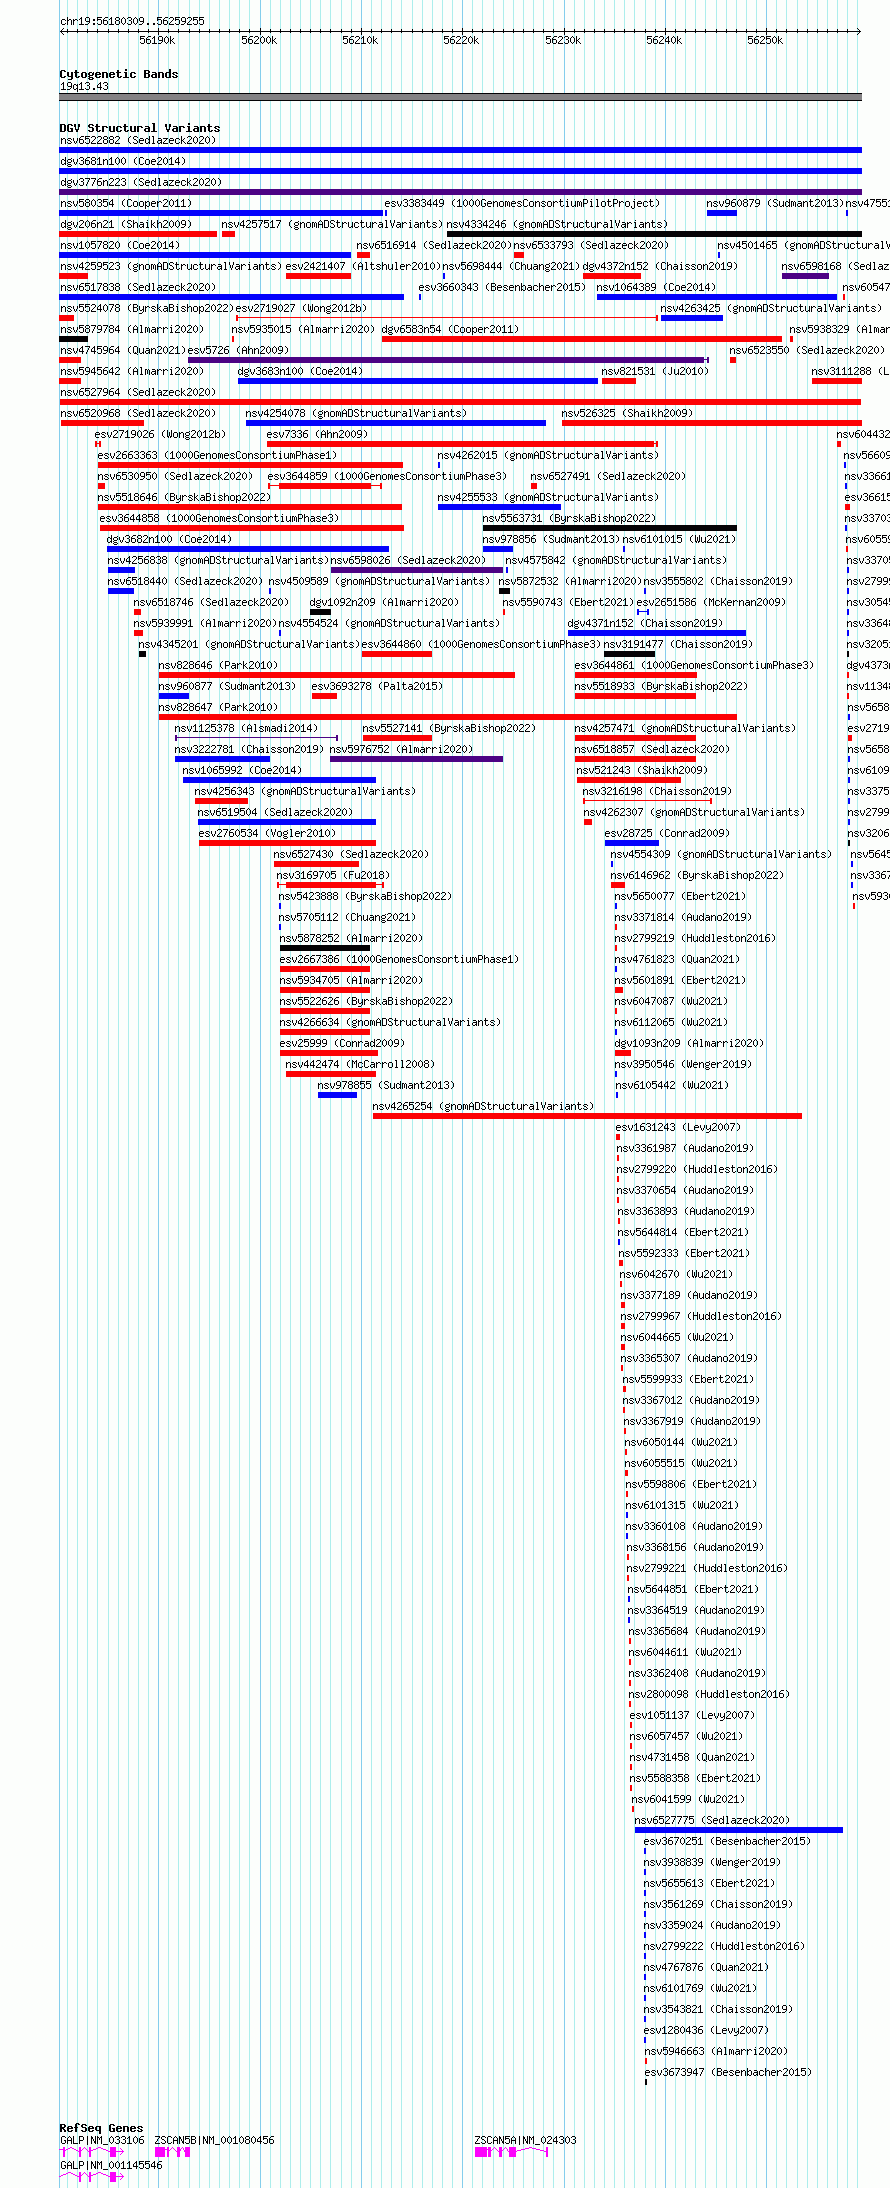Image resolution: width=890 pixels, height=2188 pixels.
Task: Click the esv25999 (Conrad2009) label
Action: tap(342, 1043)
